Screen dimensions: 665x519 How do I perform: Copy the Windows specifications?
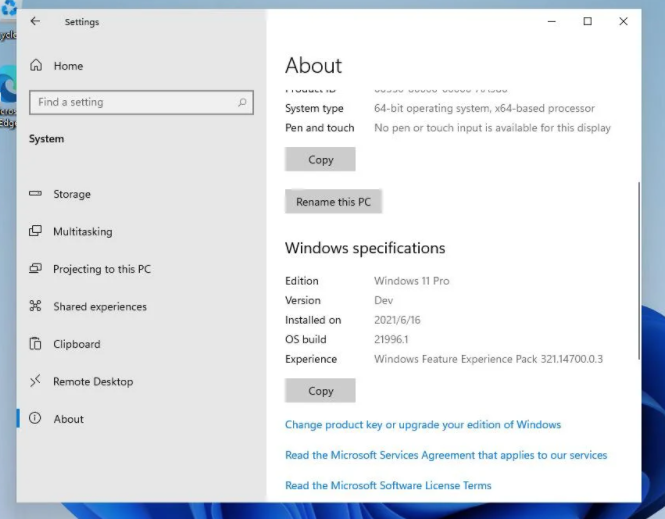click(x=320, y=391)
